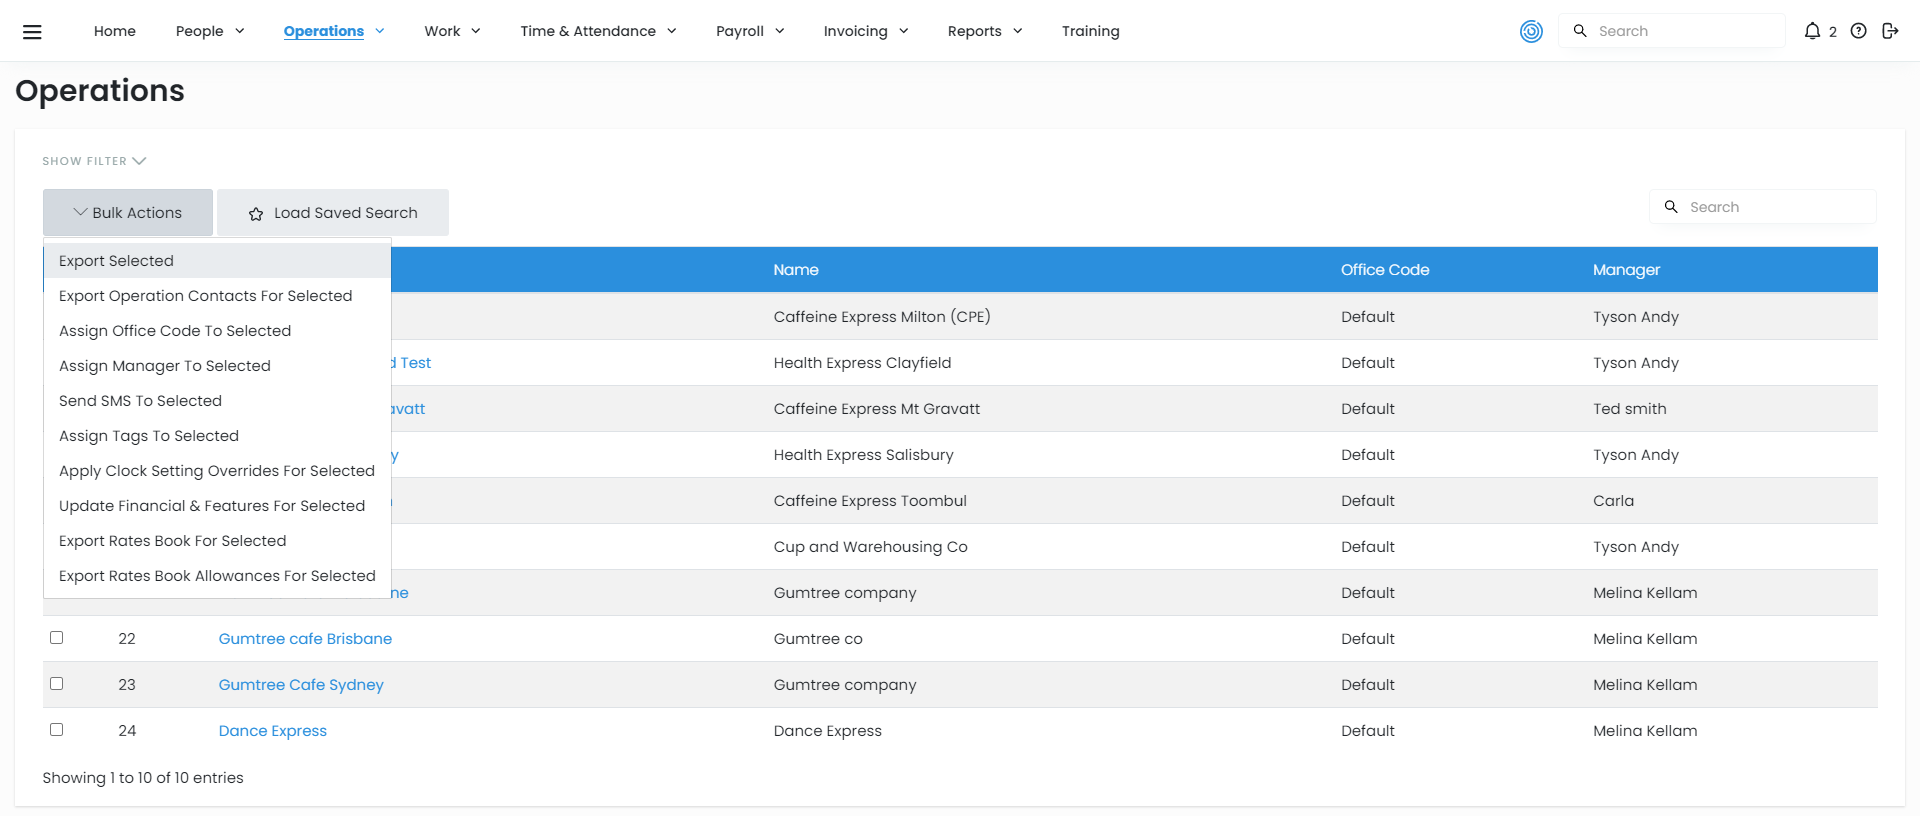Check the Dance Express row checkbox
1920x816 pixels.
(x=57, y=730)
